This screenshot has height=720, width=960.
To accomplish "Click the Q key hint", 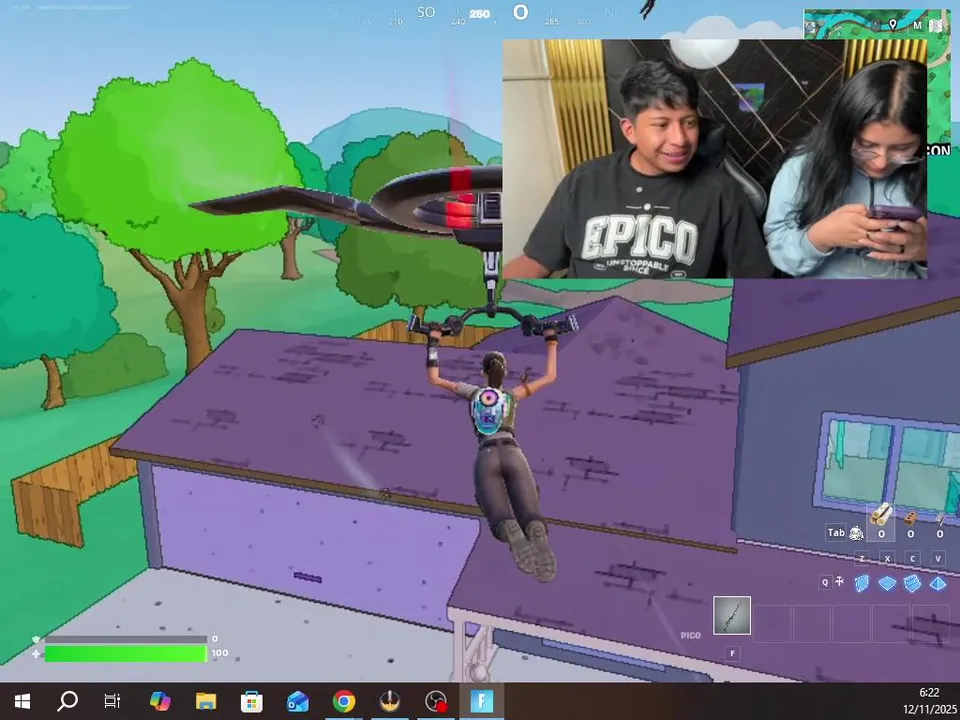I will click(x=825, y=582).
